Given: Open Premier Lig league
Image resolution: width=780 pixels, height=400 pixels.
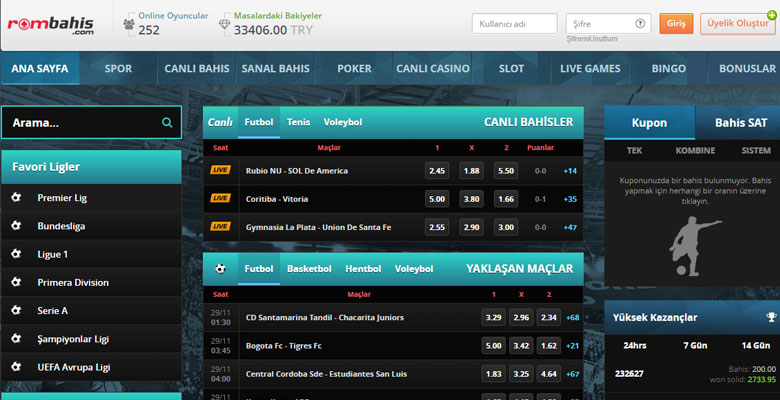Looking at the screenshot, I should click(92, 198).
